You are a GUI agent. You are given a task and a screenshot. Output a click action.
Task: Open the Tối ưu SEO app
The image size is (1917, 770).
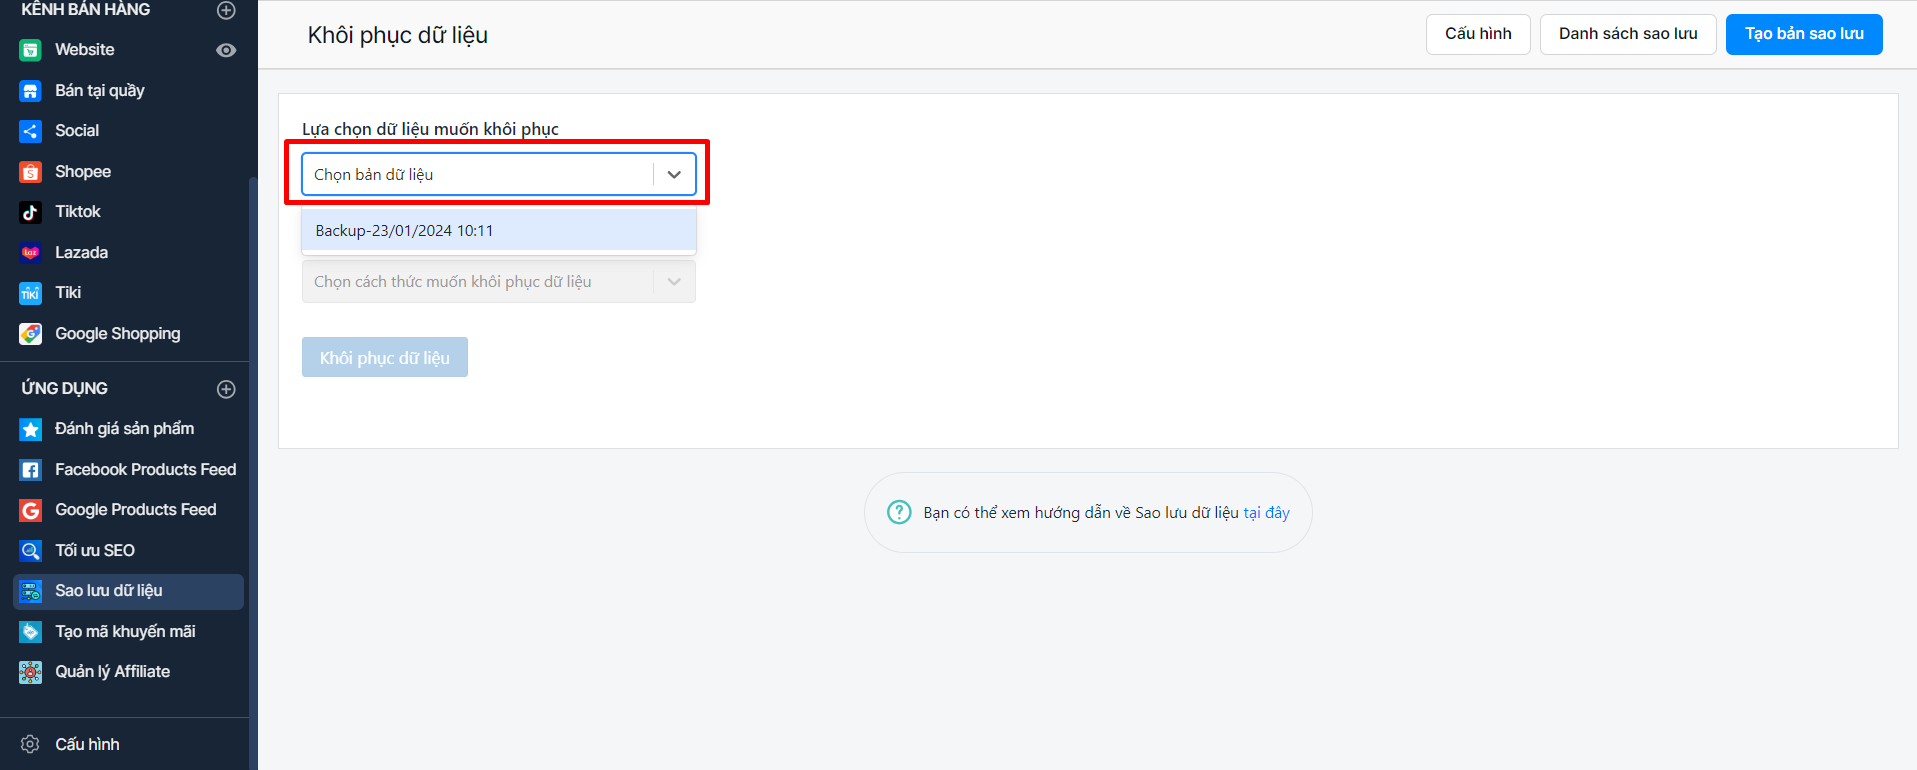coord(95,551)
